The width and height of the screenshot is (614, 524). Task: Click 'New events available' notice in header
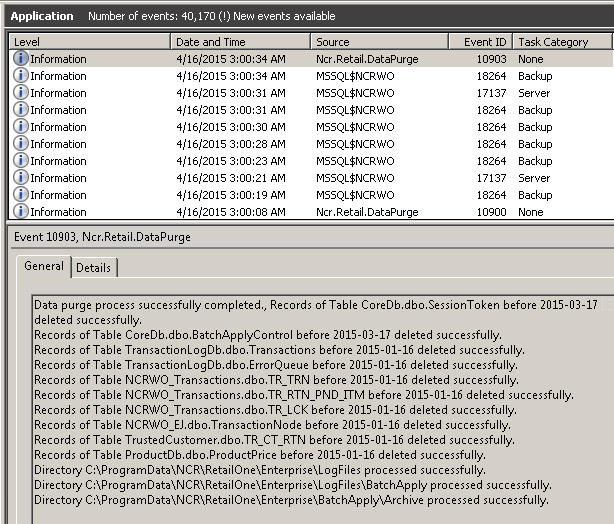[x=284, y=16]
